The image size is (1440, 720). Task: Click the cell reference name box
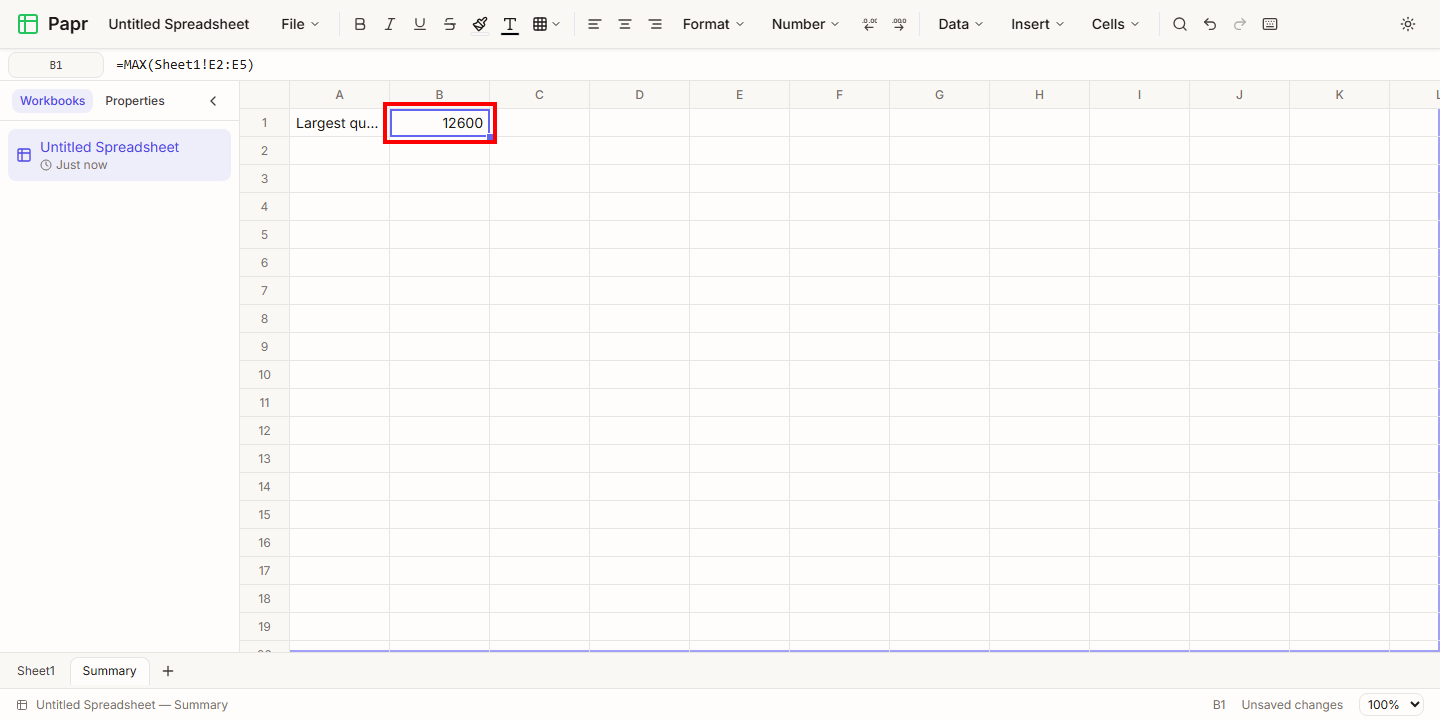[x=56, y=65]
